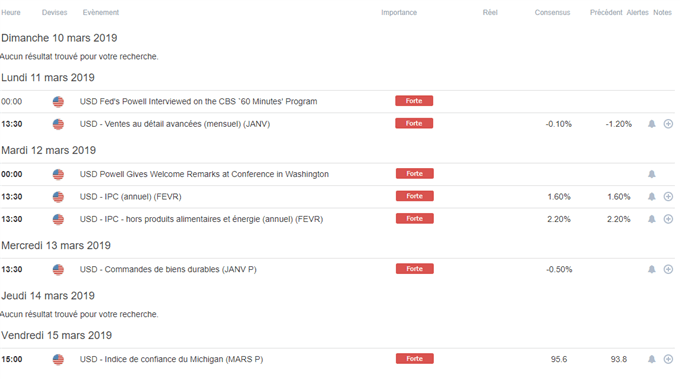
Task: Open the IPC hors produits alimentaires et énergie event
Action: click(201, 219)
